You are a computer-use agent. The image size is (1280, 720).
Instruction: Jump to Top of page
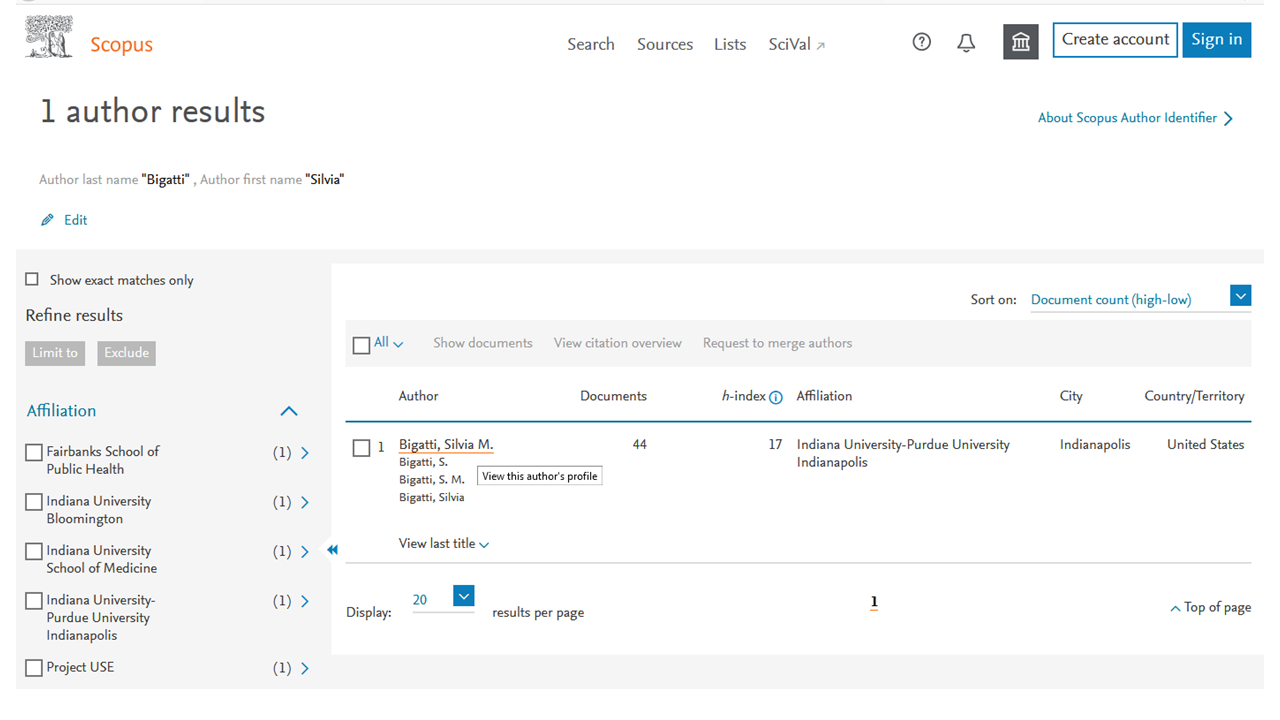click(x=1210, y=607)
